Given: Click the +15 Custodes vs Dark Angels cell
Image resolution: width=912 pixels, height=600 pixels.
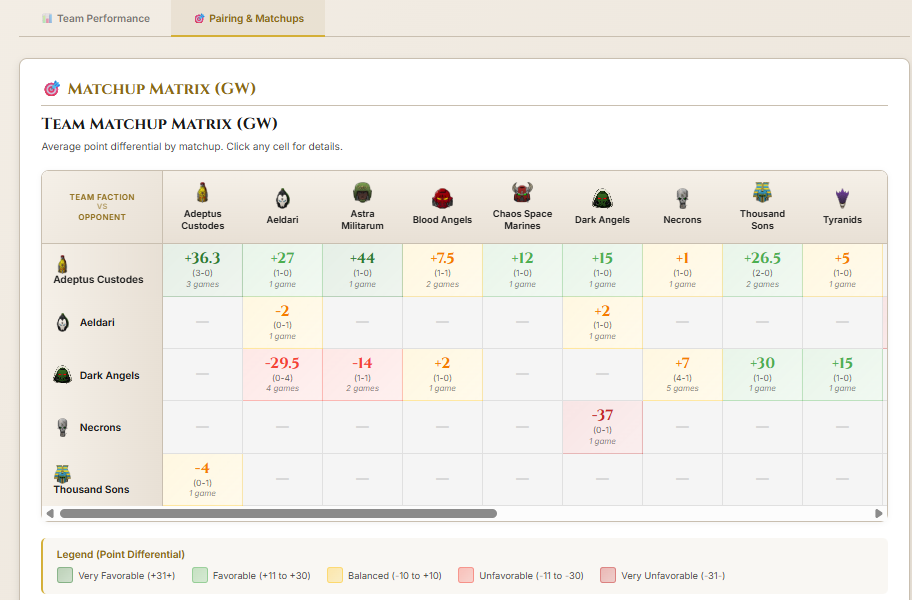Looking at the screenshot, I should click(x=603, y=270).
